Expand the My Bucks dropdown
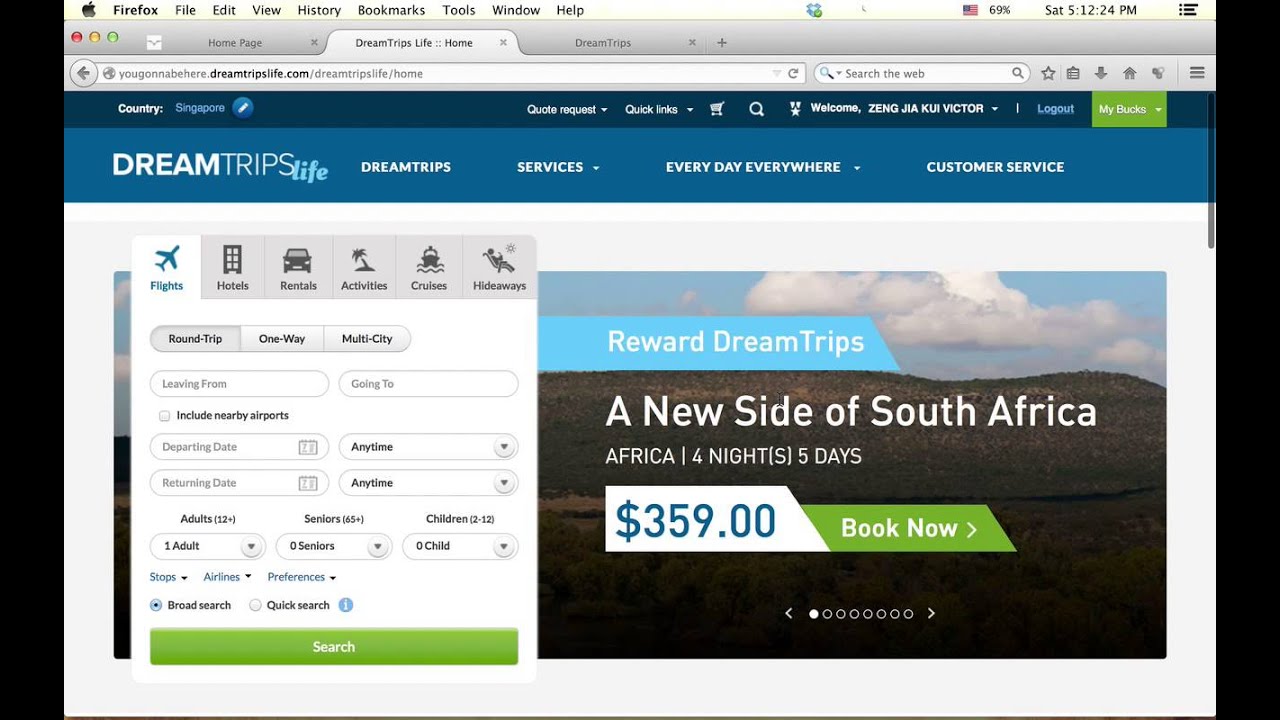This screenshot has height=720, width=1280. coord(1129,109)
